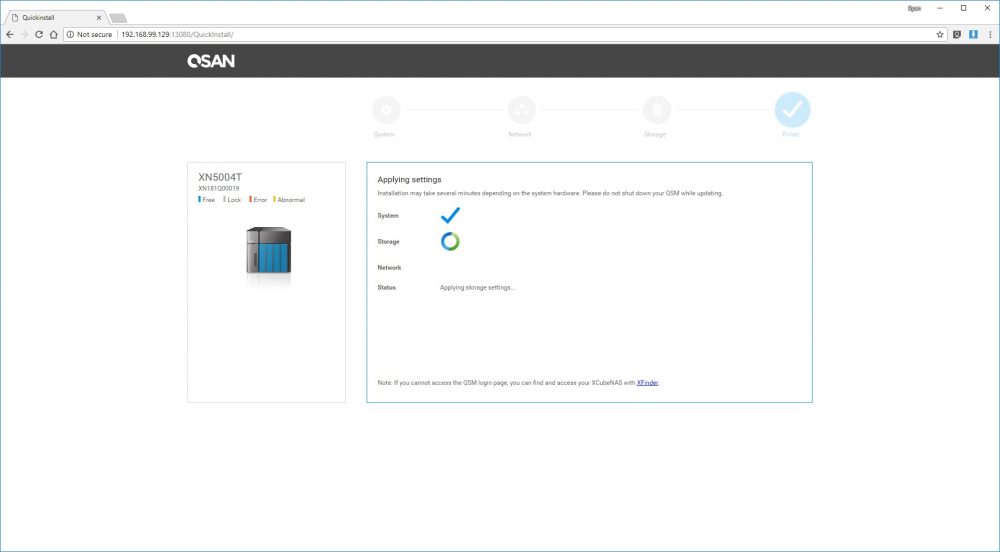This screenshot has height=552, width=1000.
Task: Open the browser home page
Action: tap(54, 34)
